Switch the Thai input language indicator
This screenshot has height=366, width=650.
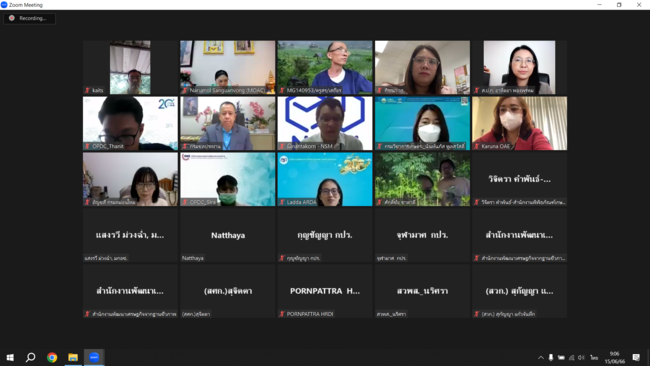point(594,357)
